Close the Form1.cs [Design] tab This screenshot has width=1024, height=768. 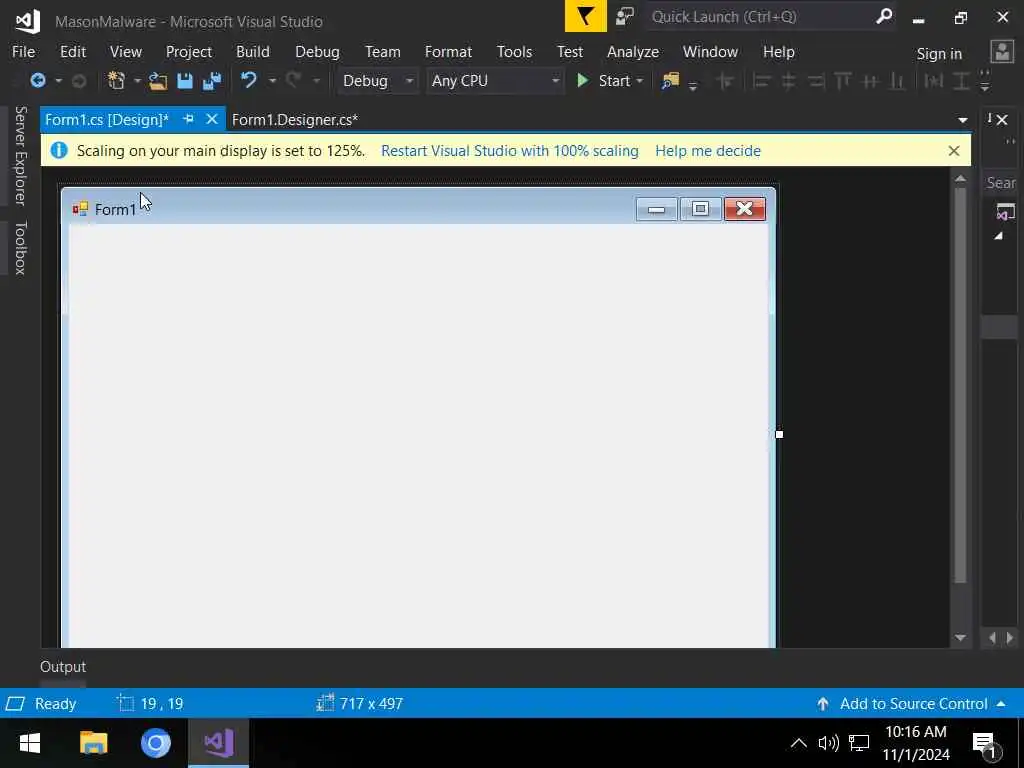tap(212, 120)
